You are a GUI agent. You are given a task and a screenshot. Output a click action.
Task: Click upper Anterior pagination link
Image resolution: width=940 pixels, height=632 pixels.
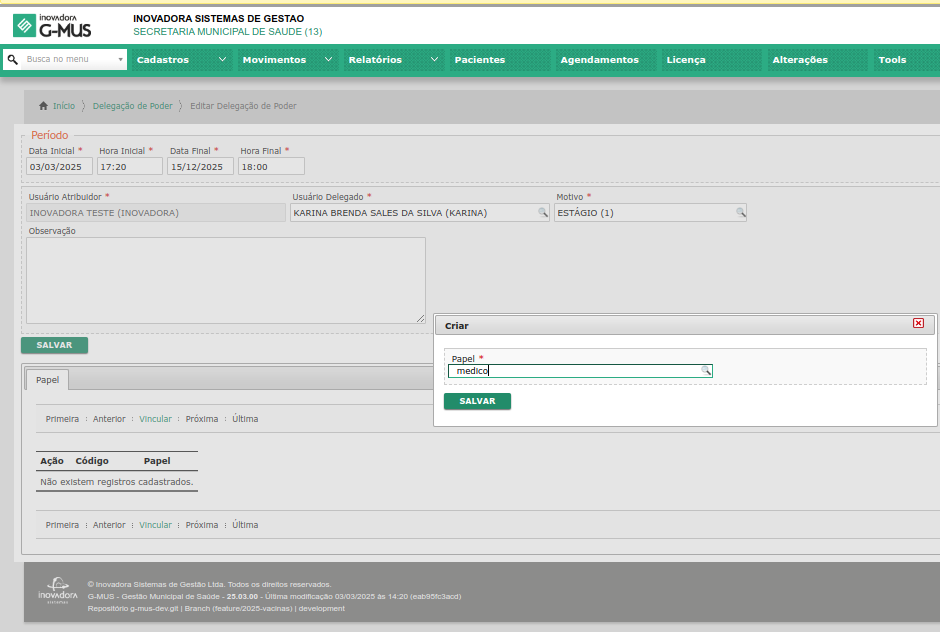click(x=109, y=419)
